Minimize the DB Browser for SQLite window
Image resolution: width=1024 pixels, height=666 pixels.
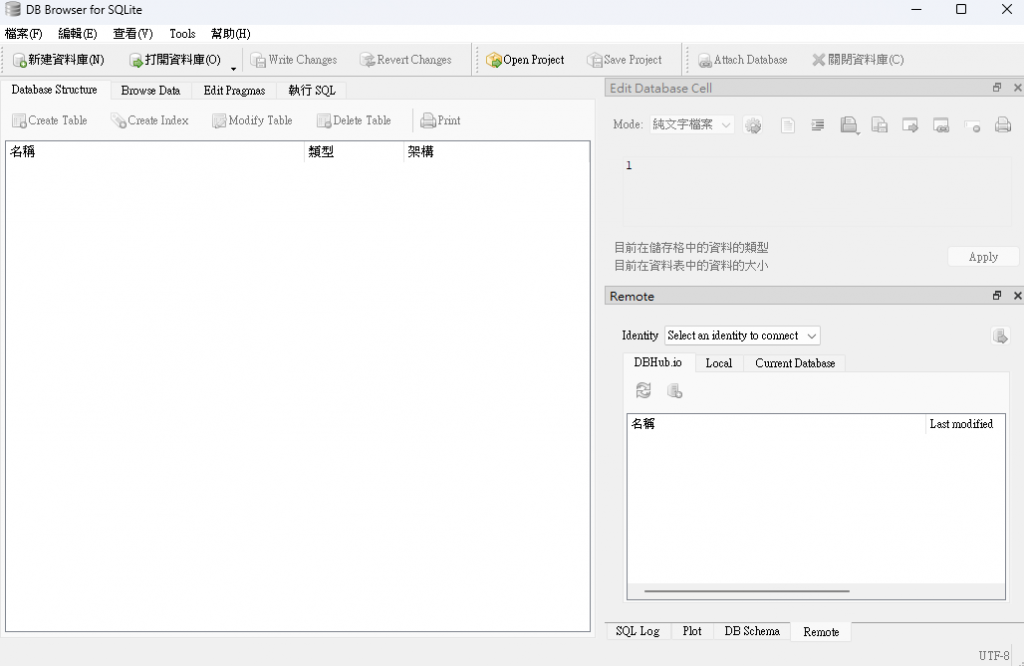[916, 10]
